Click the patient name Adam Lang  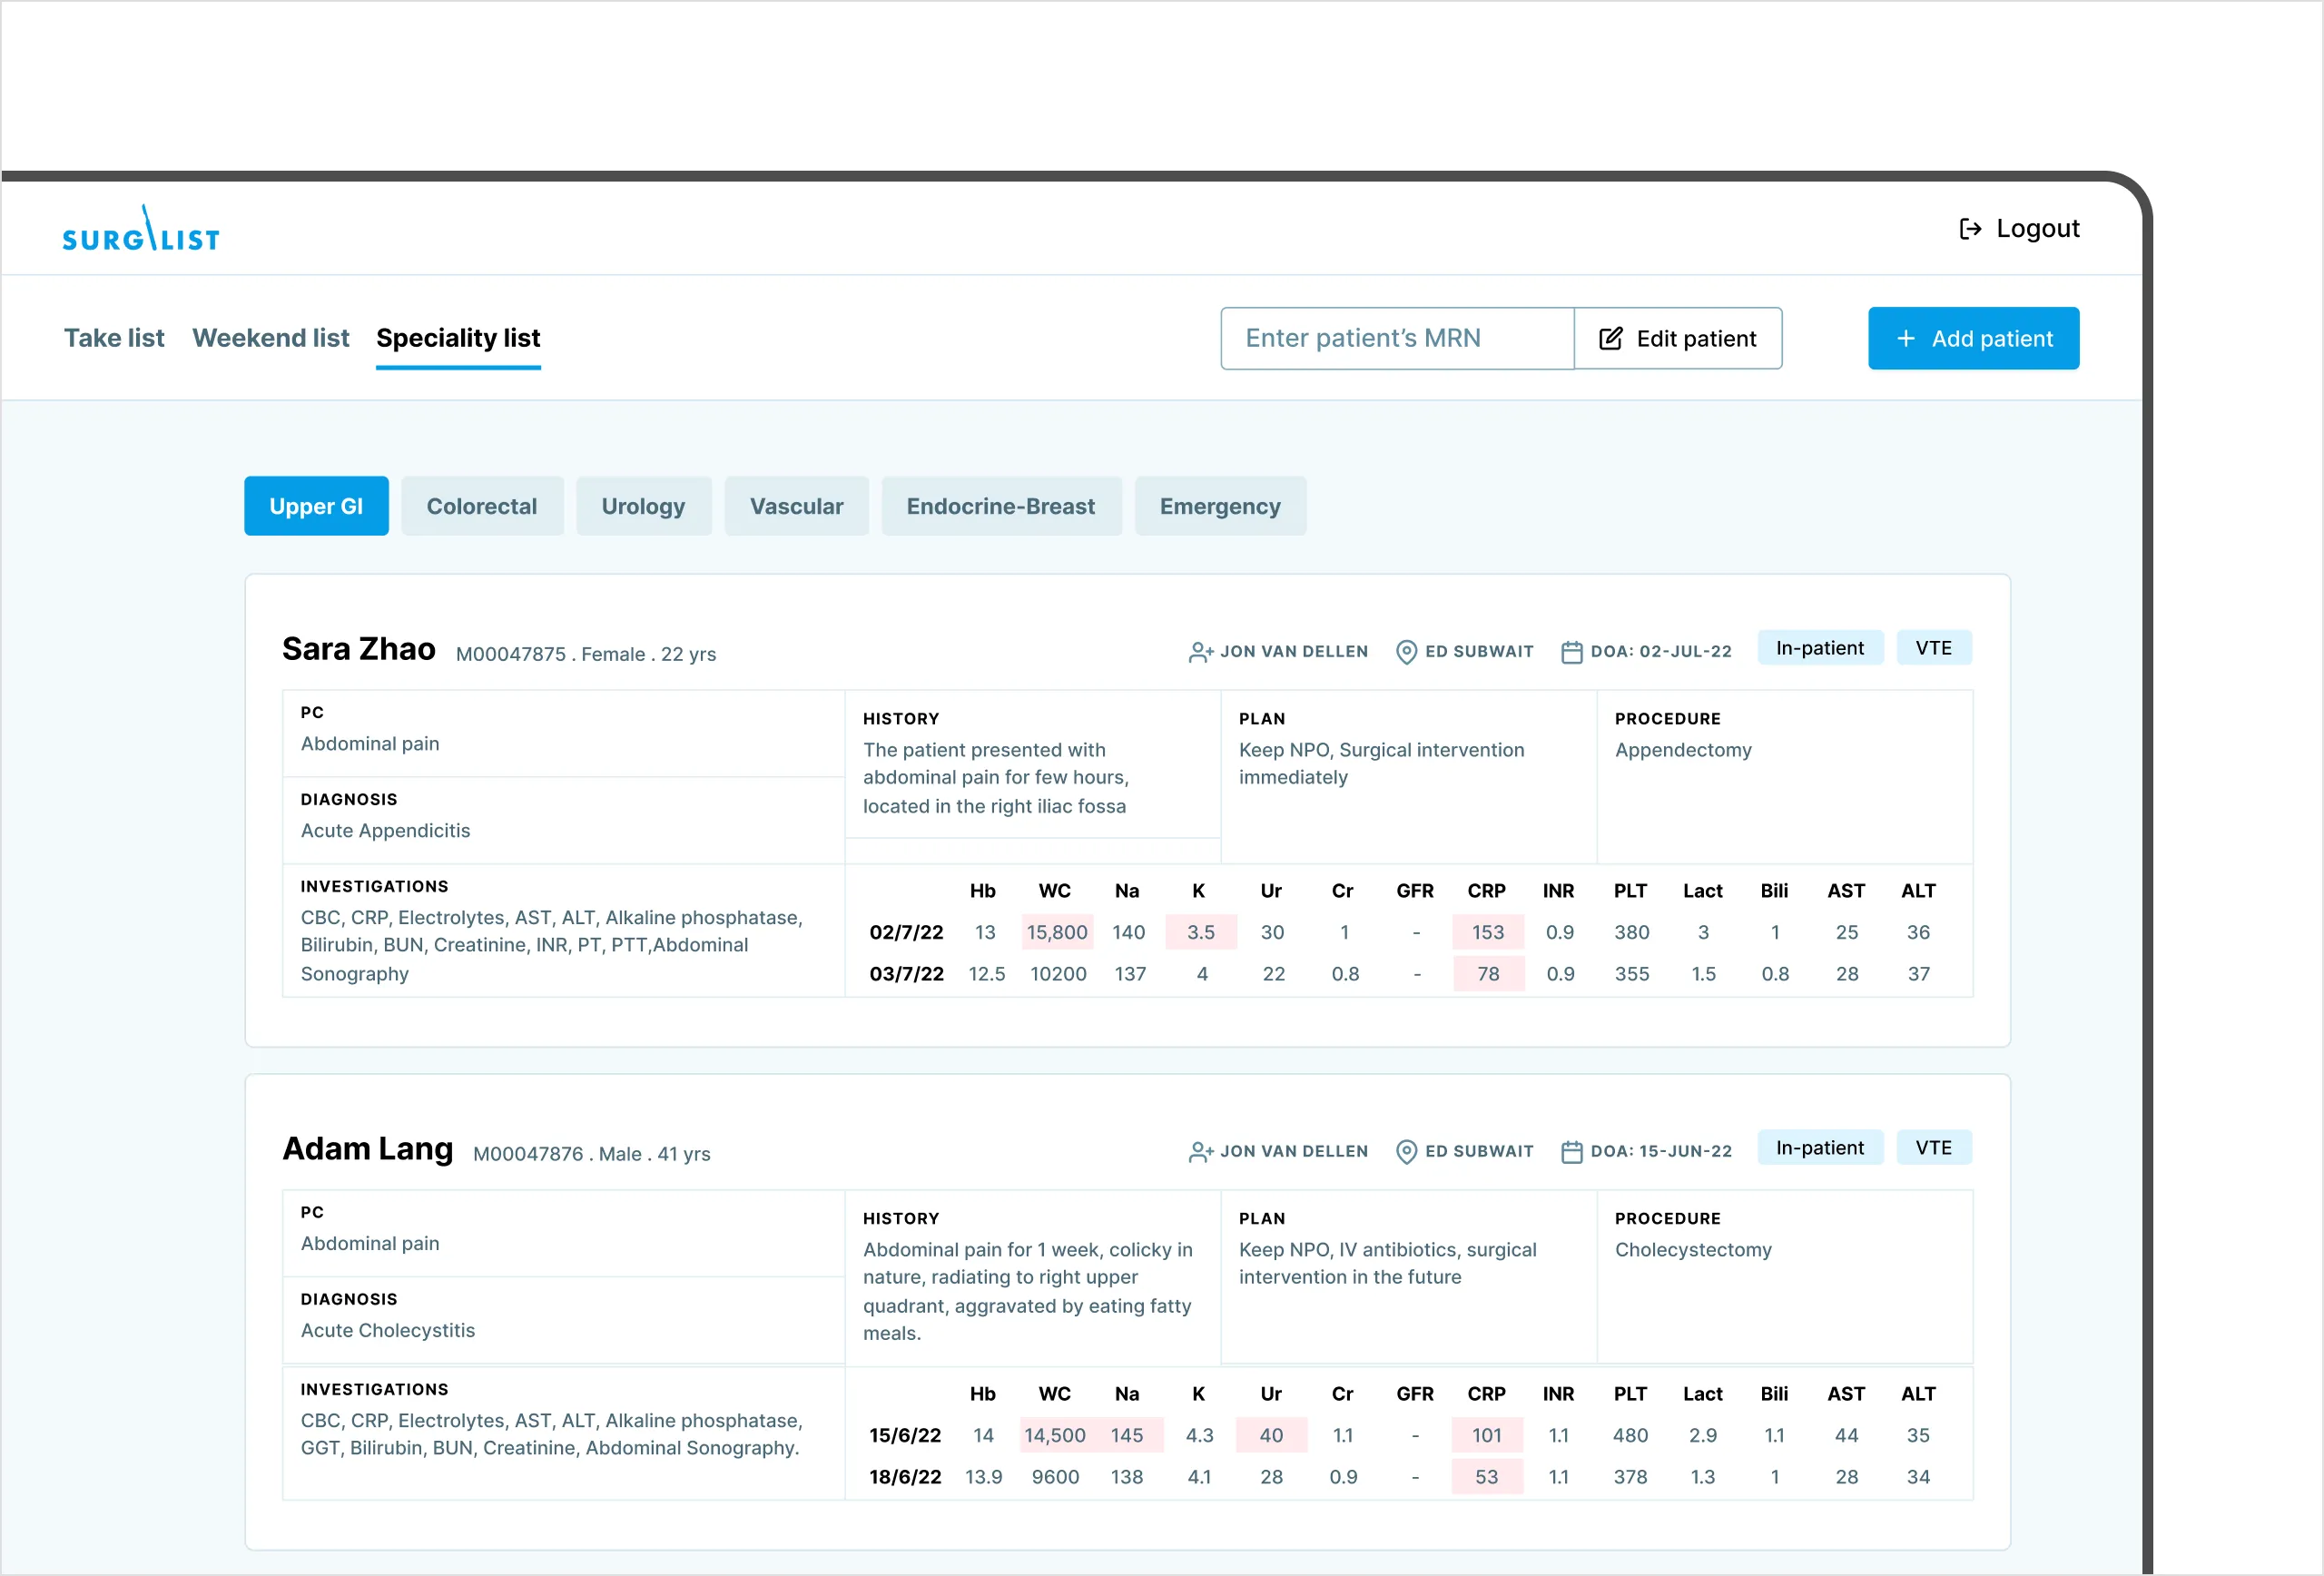tap(367, 1149)
